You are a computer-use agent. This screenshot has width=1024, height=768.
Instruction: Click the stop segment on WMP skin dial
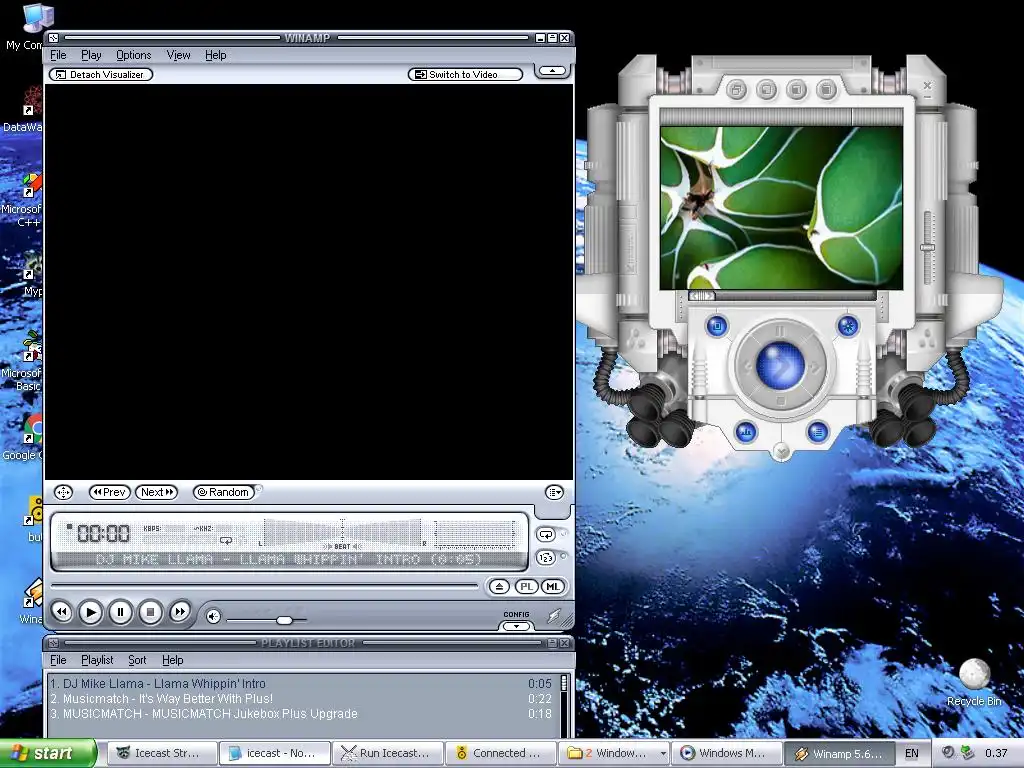pyautogui.click(x=780, y=401)
